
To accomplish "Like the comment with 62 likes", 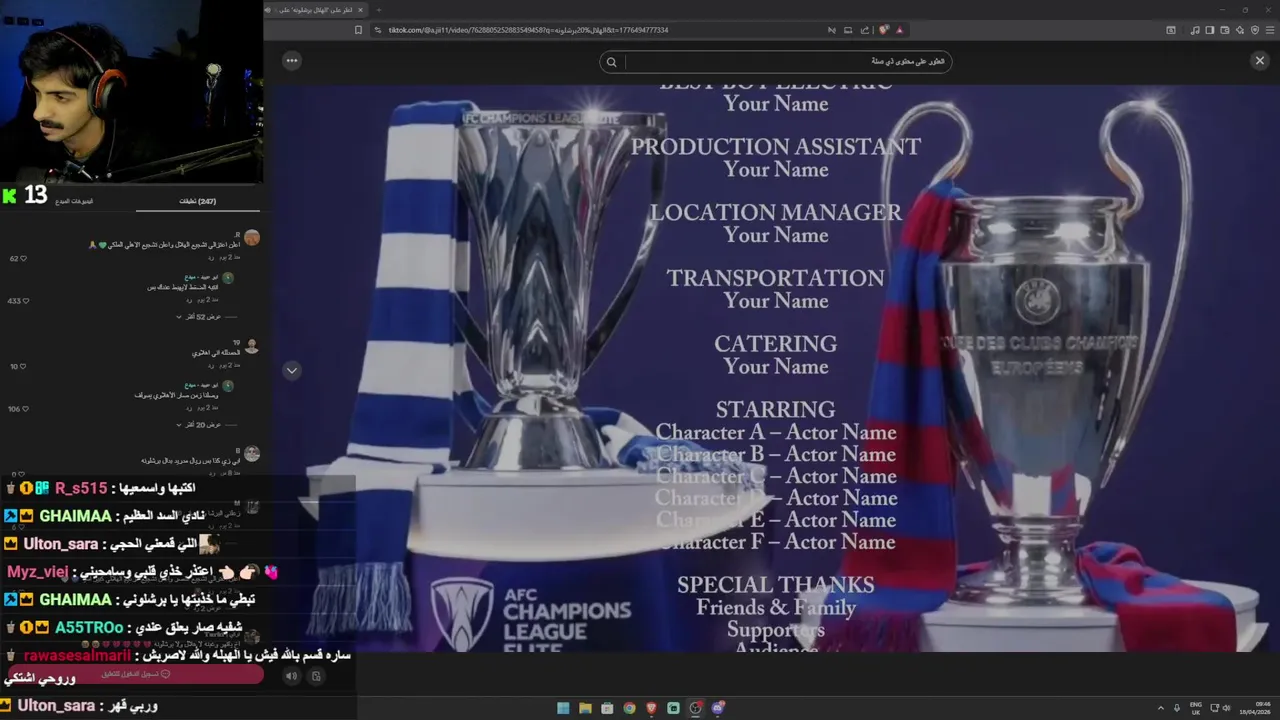I will click(23, 258).
